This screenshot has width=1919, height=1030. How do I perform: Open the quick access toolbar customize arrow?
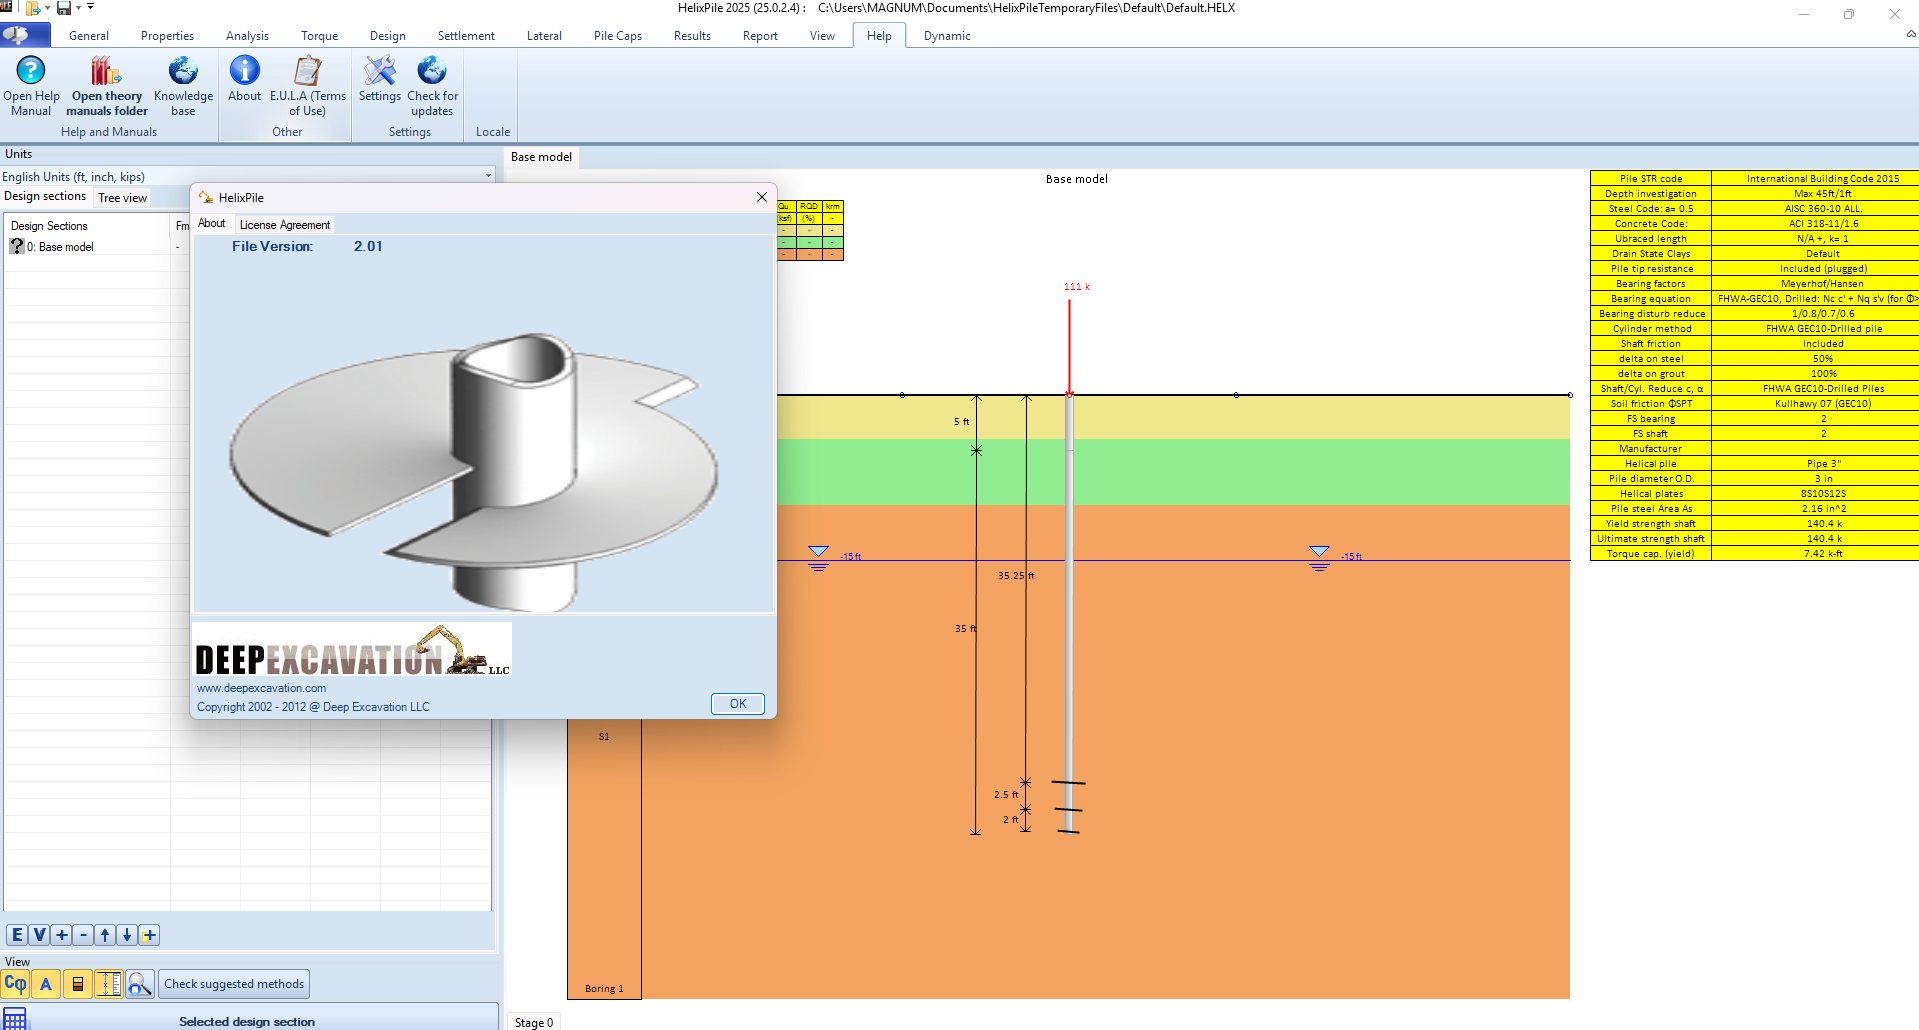tap(90, 7)
